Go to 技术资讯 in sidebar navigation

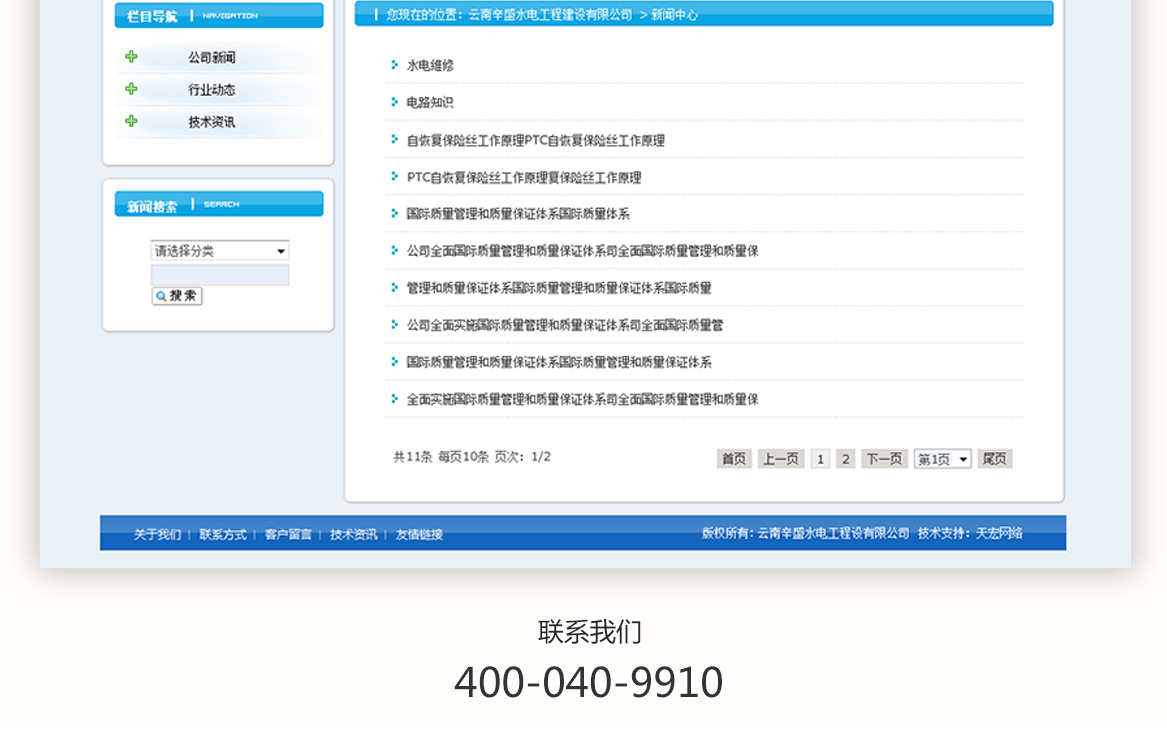click(212, 122)
